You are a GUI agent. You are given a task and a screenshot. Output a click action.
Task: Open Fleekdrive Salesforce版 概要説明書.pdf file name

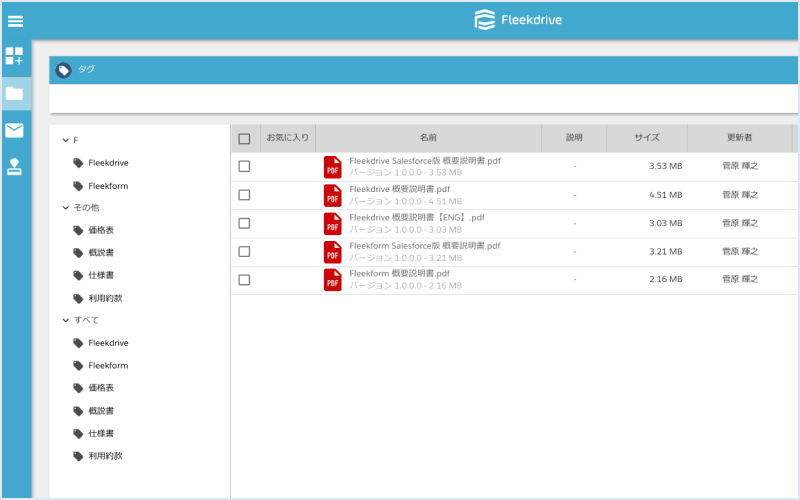tap(425, 161)
